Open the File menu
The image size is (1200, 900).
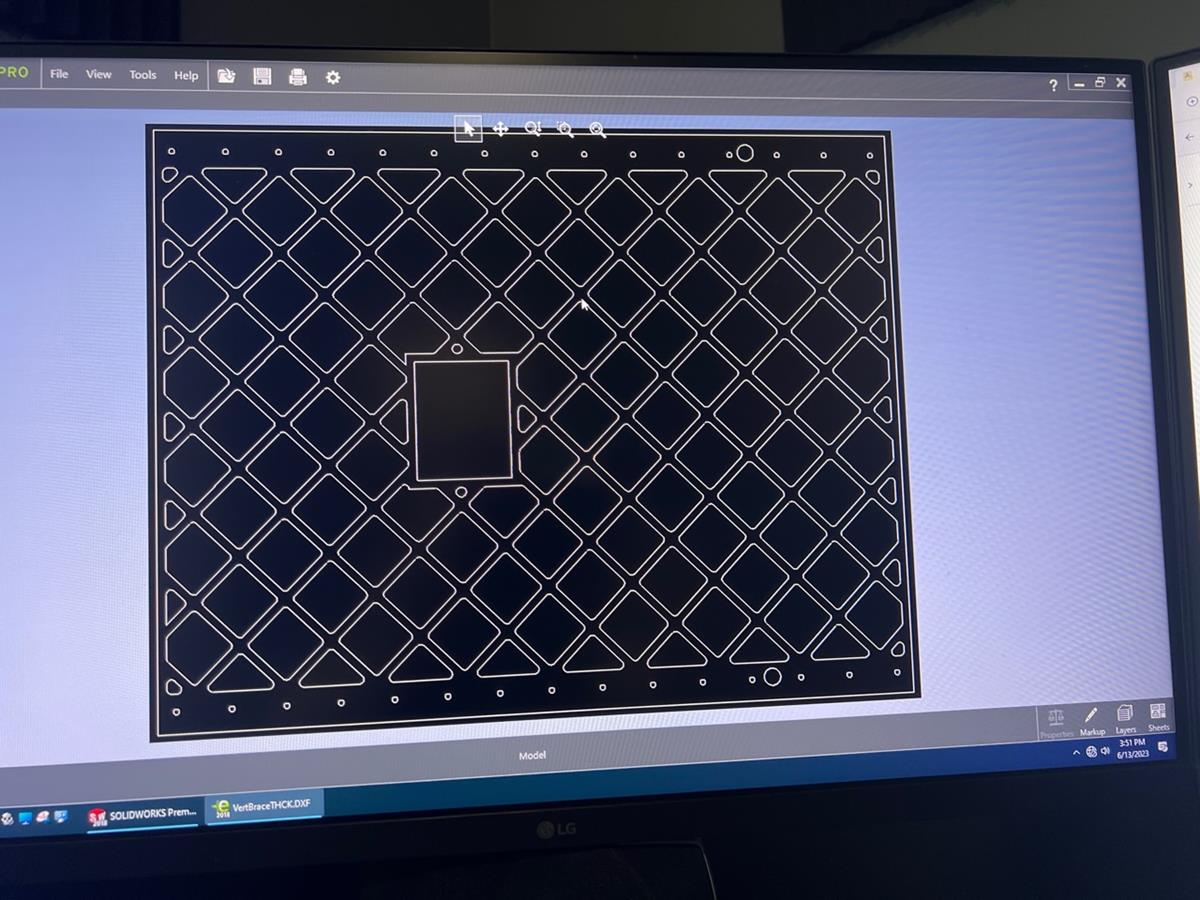59,74
